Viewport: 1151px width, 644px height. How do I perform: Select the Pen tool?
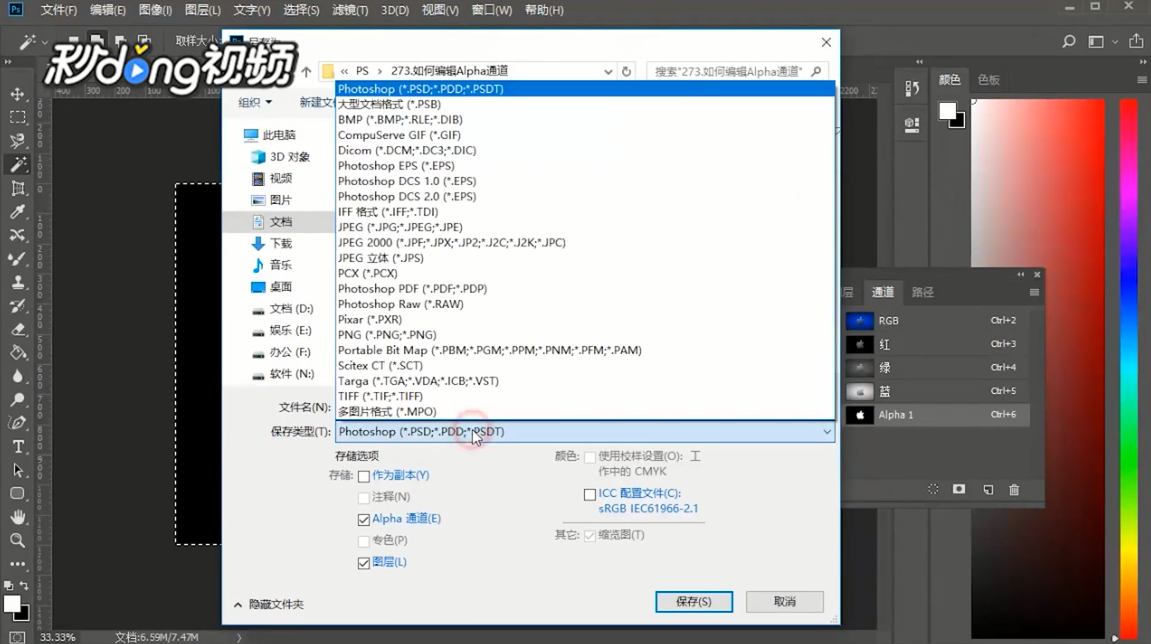point(18,423)
